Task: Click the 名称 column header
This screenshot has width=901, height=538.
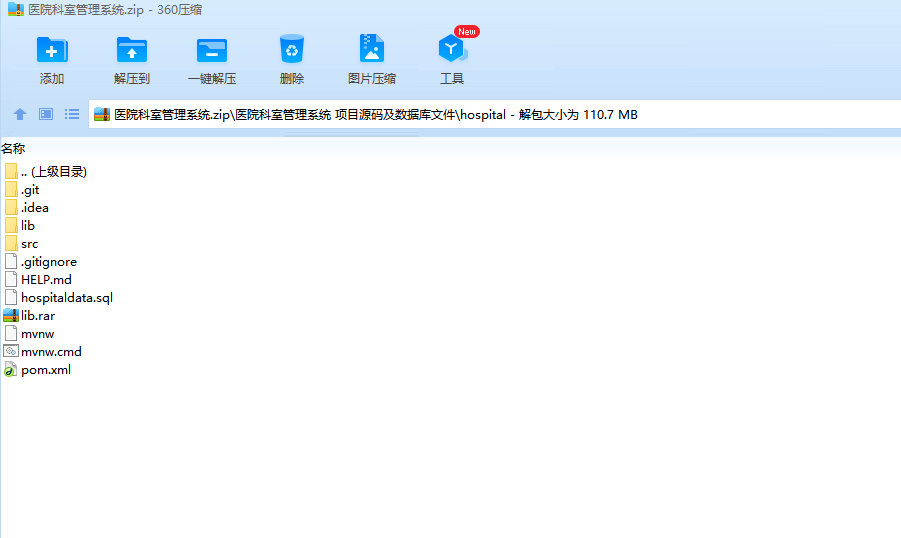Action: point(13,149)
